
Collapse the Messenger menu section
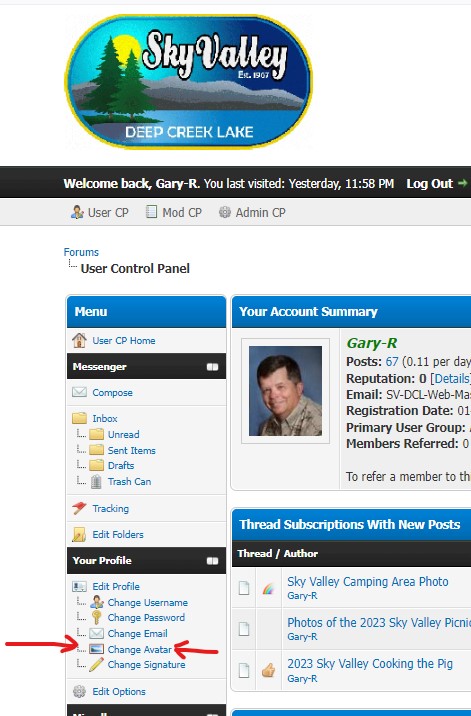click(212, 367)
